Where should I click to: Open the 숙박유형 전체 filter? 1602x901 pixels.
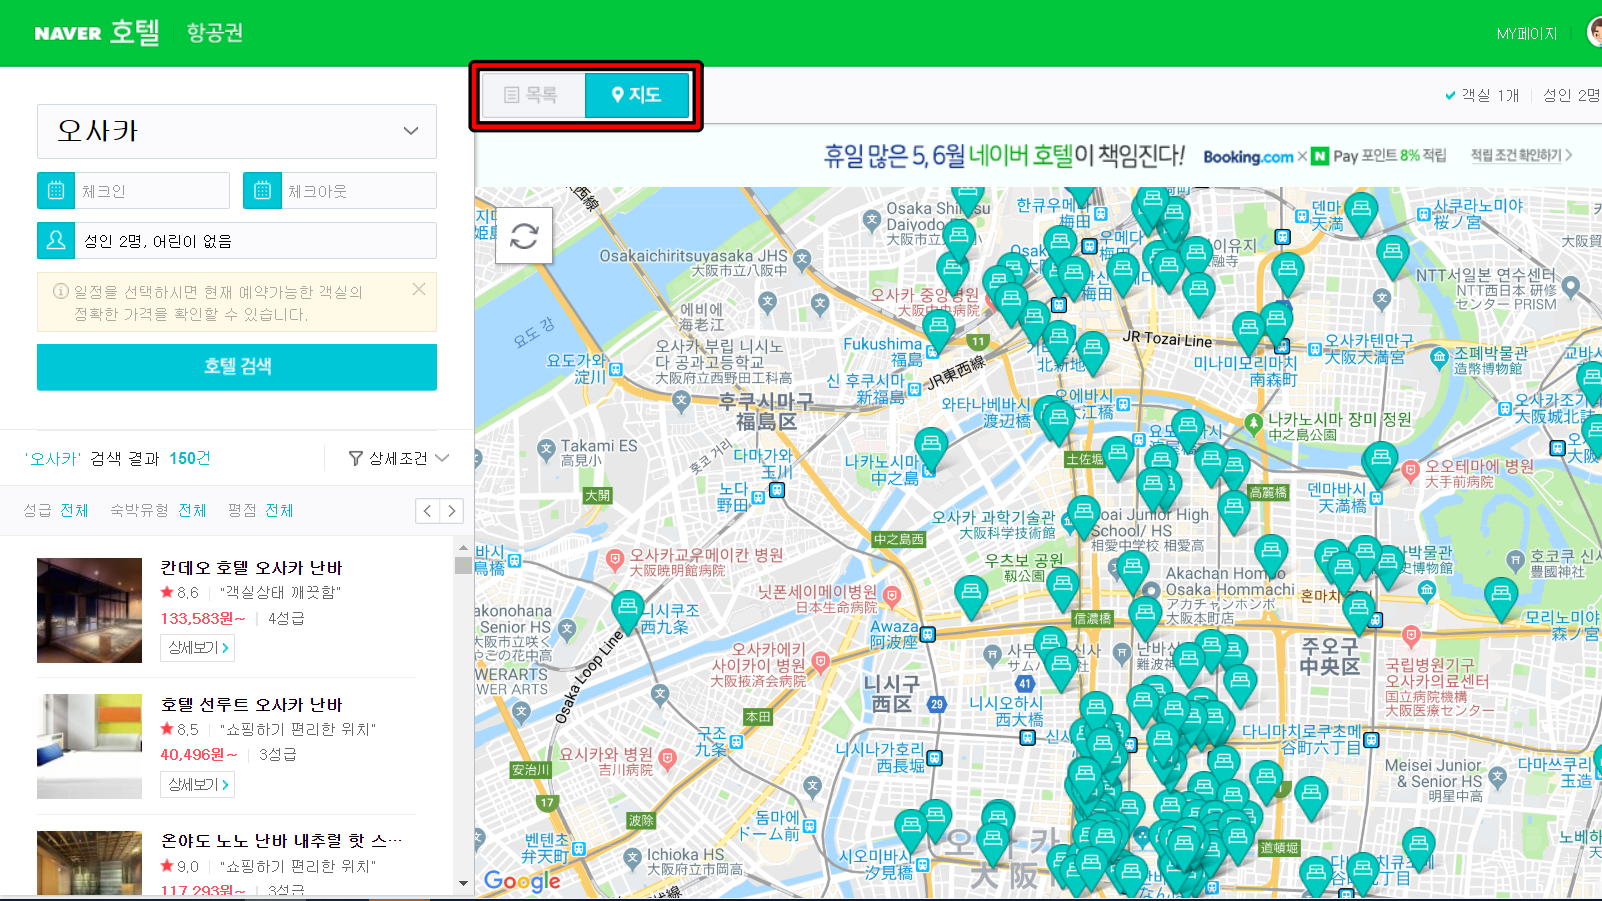158,510
